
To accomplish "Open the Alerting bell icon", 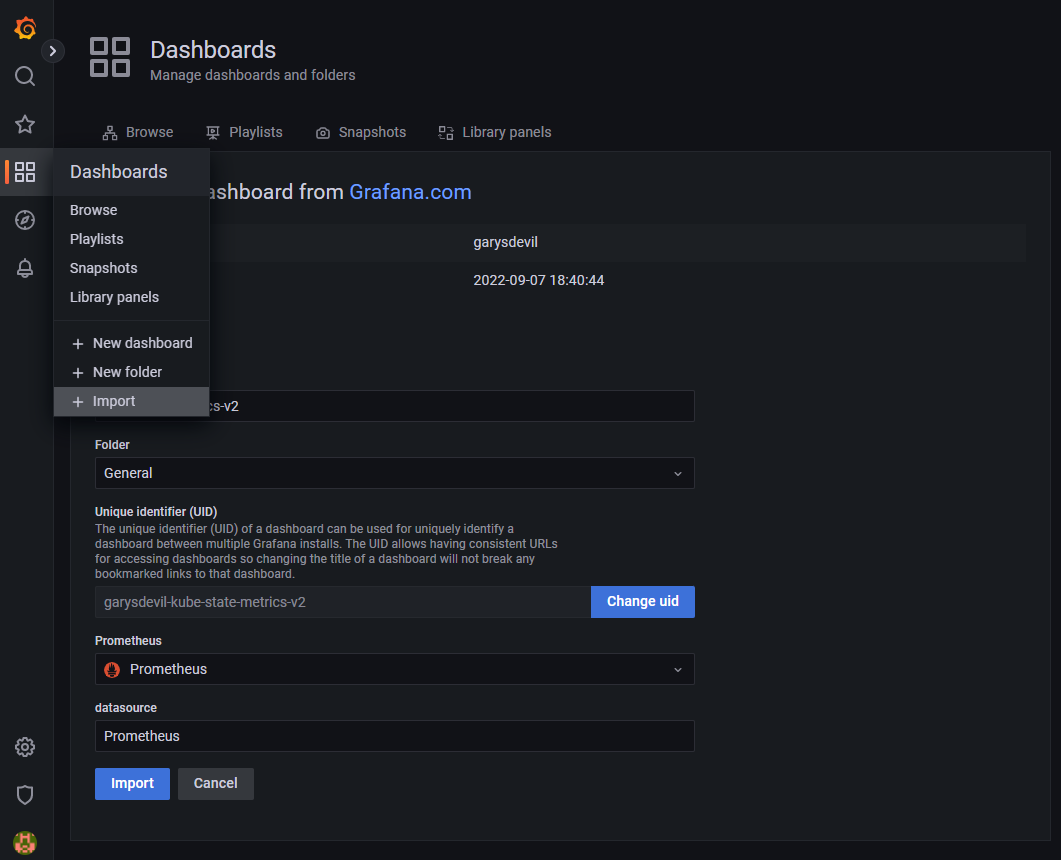I will 25,268.
